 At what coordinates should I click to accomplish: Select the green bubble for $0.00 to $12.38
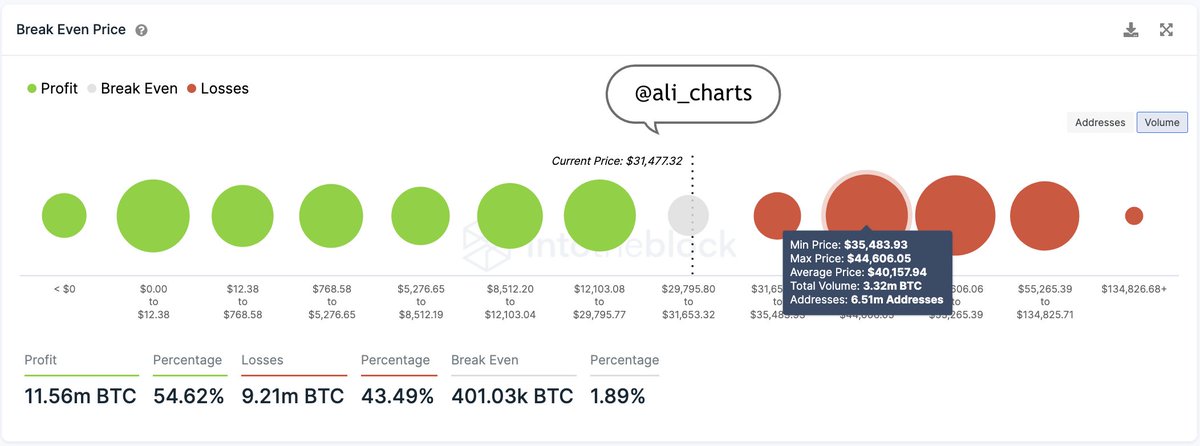pyautogui.click(x=153, y=216)
